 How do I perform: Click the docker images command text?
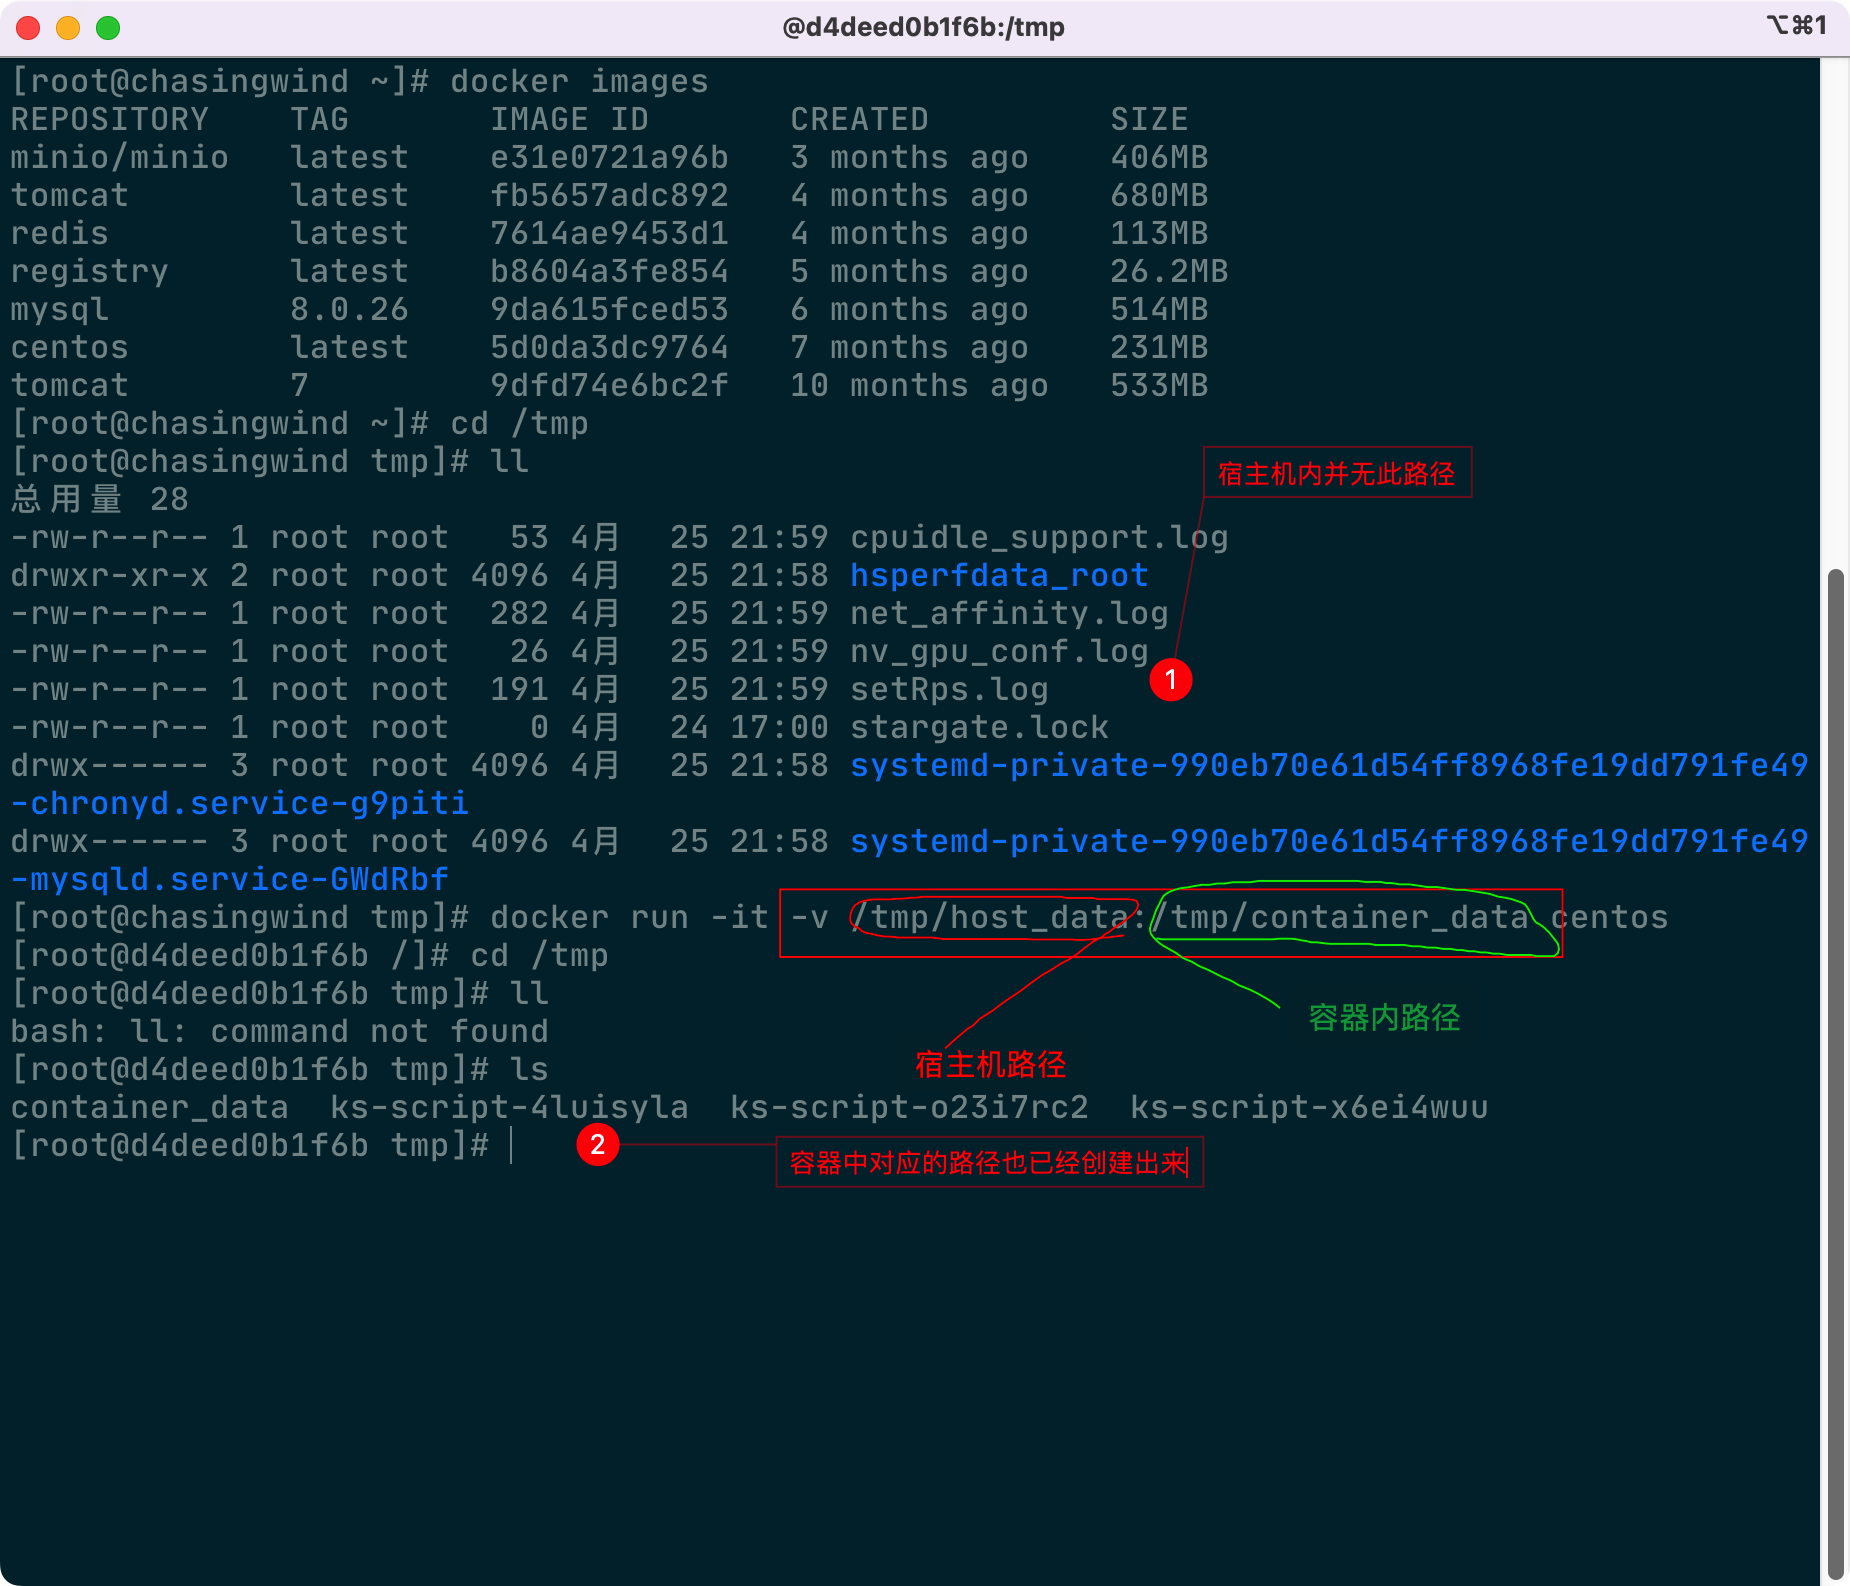579,81
